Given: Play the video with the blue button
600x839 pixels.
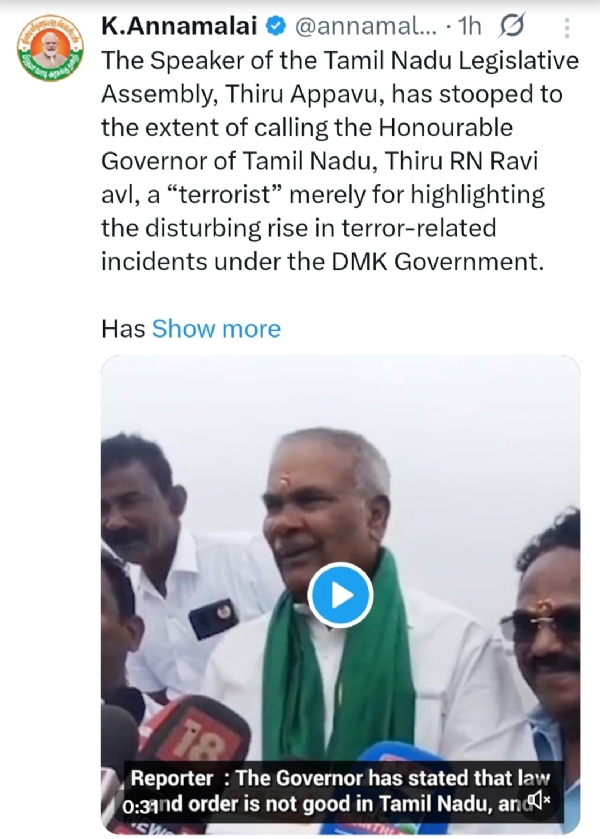Looking at the screenshot, I should coord(340,595).
